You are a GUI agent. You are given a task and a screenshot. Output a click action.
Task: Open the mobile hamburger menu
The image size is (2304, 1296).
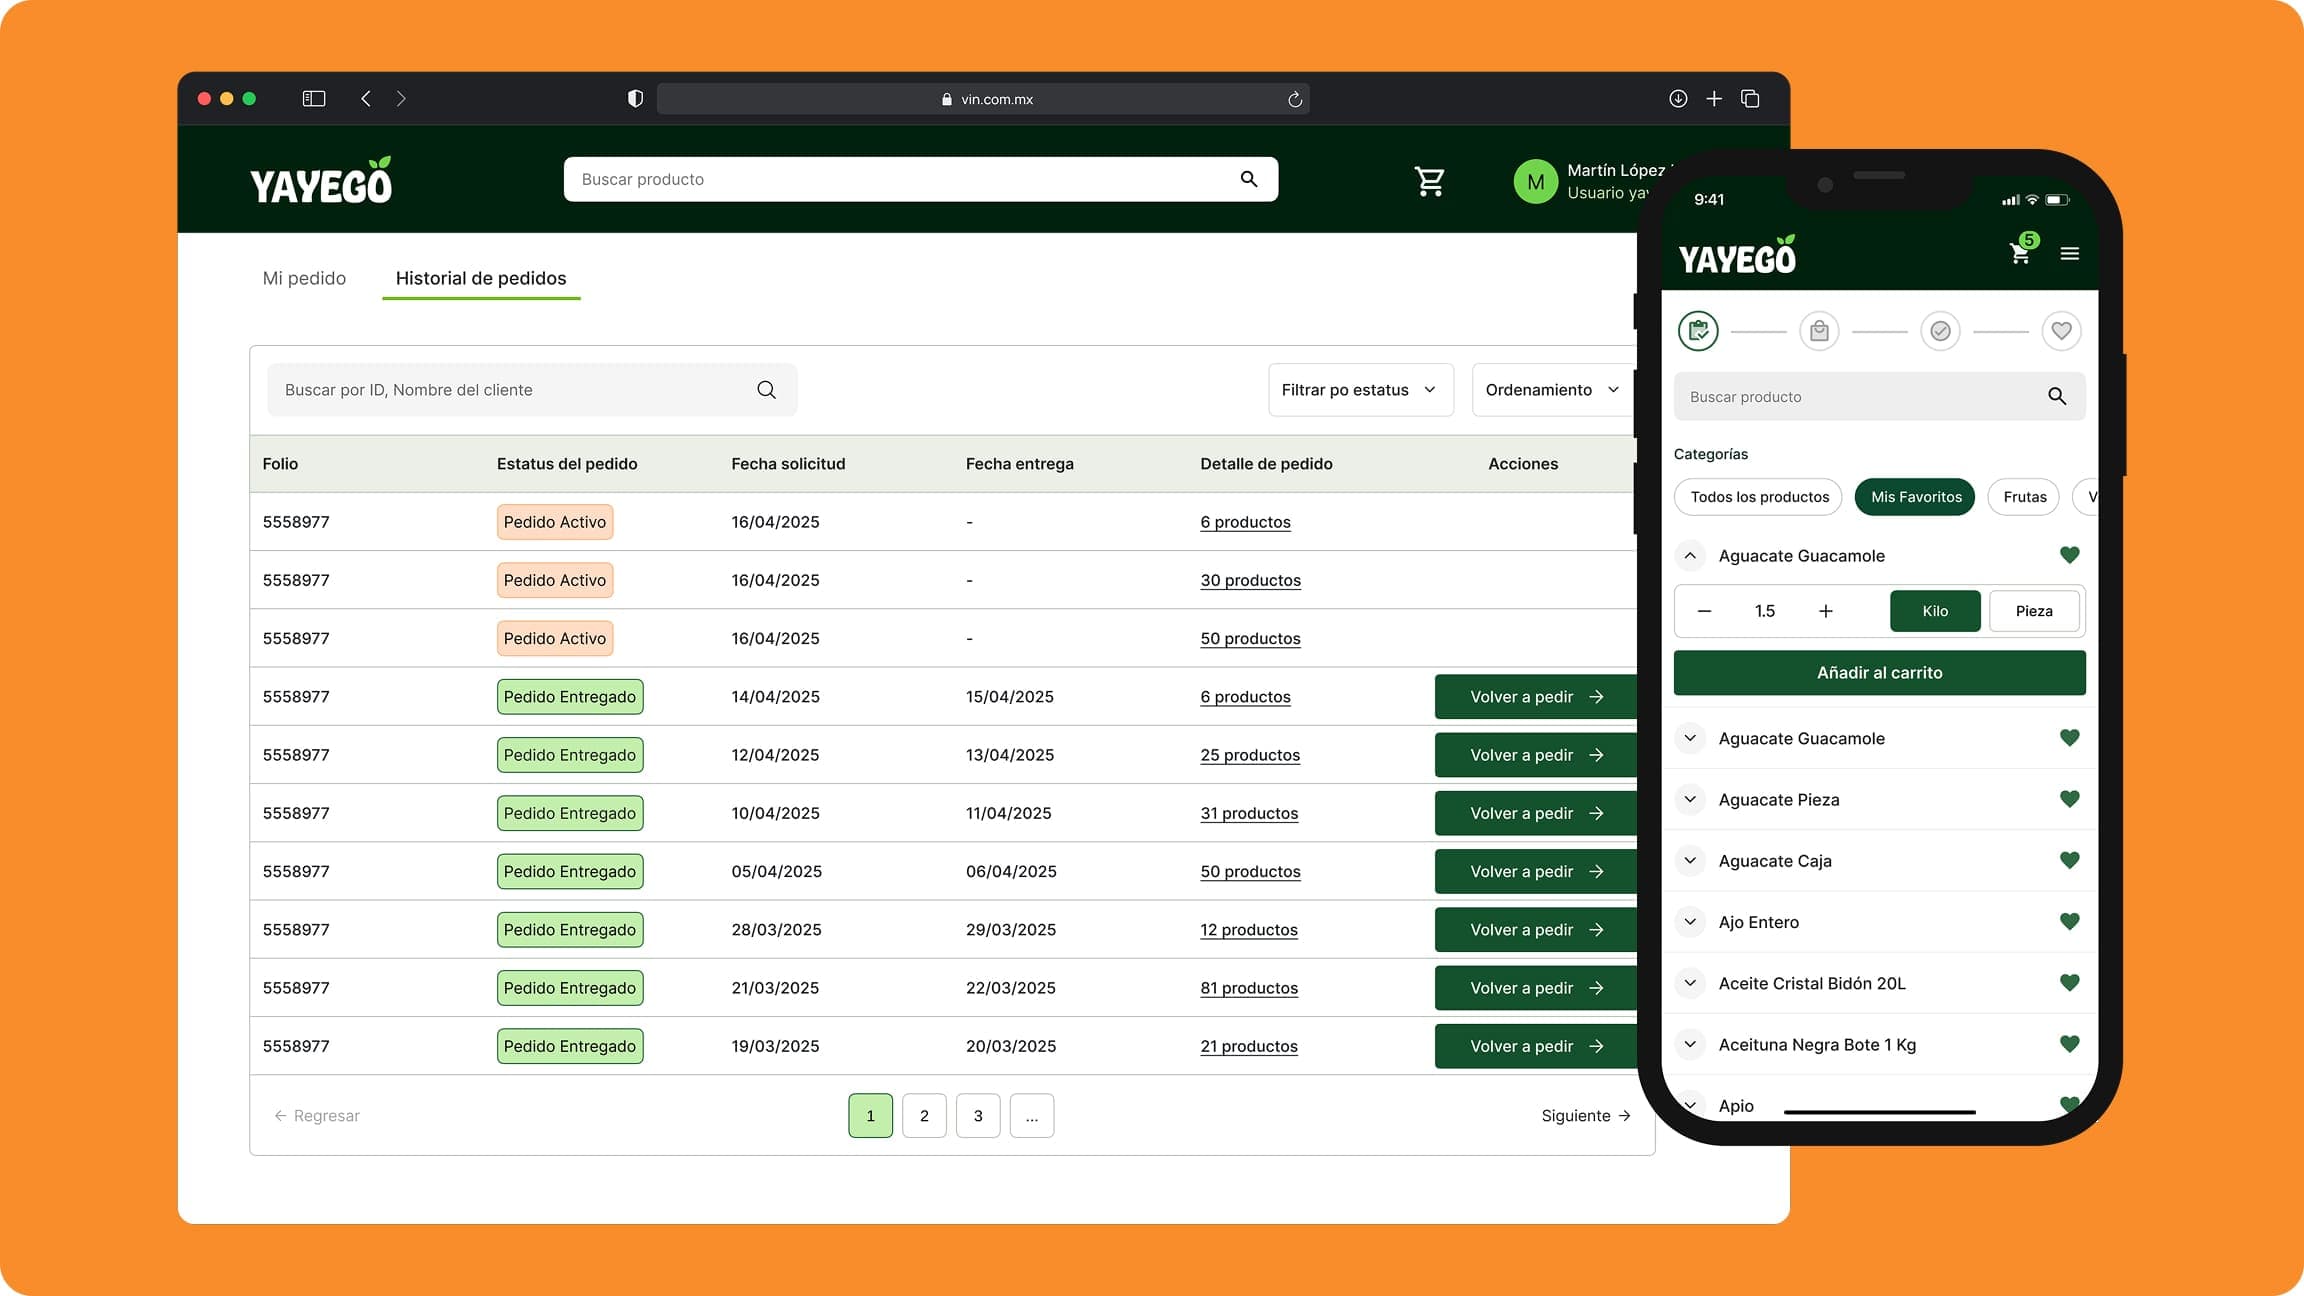tap(2069, 254)
